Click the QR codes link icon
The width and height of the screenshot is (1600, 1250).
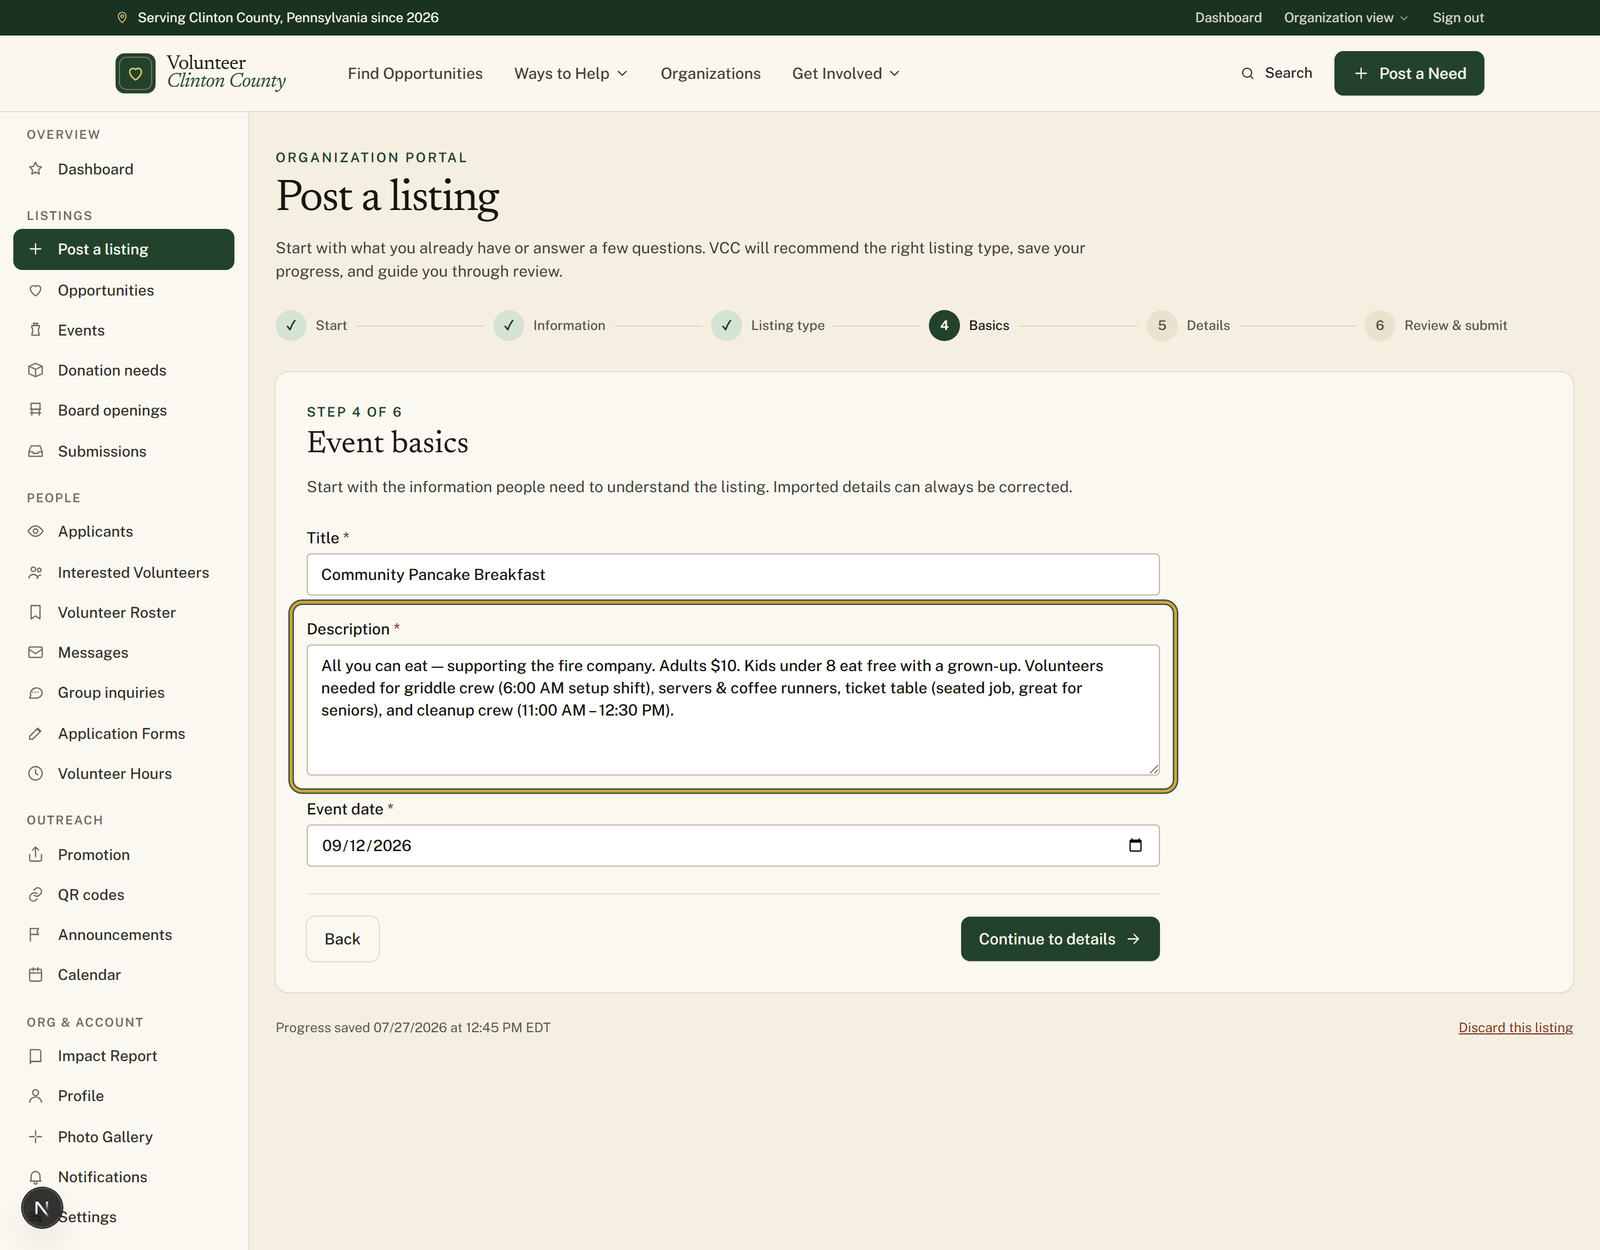(x=36, y=894)
